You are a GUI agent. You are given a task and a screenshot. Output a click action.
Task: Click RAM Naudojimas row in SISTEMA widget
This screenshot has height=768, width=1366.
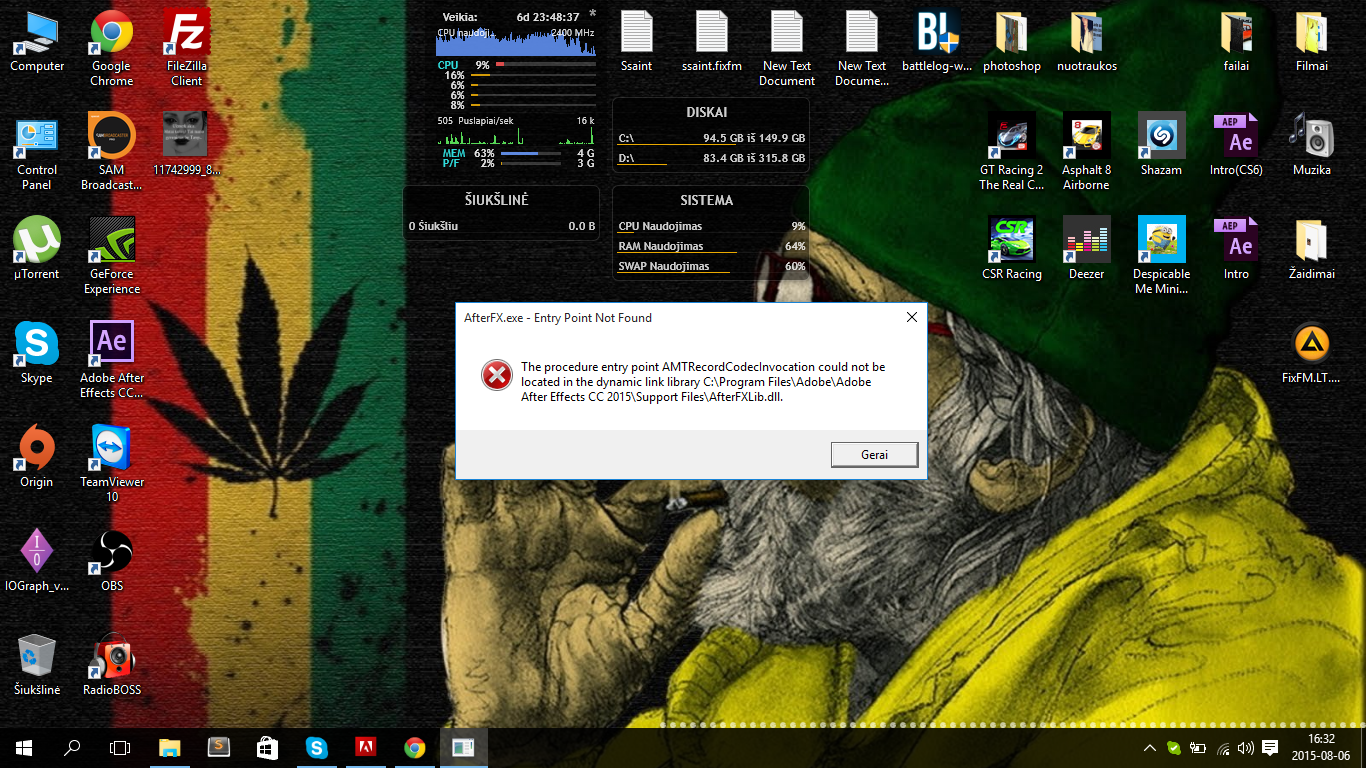(x=711, y=247)
